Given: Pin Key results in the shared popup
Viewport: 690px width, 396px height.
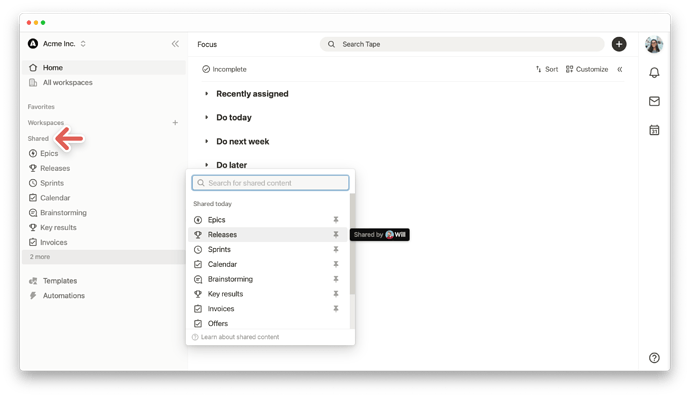Looking at the screenshot, I should 336,294.
